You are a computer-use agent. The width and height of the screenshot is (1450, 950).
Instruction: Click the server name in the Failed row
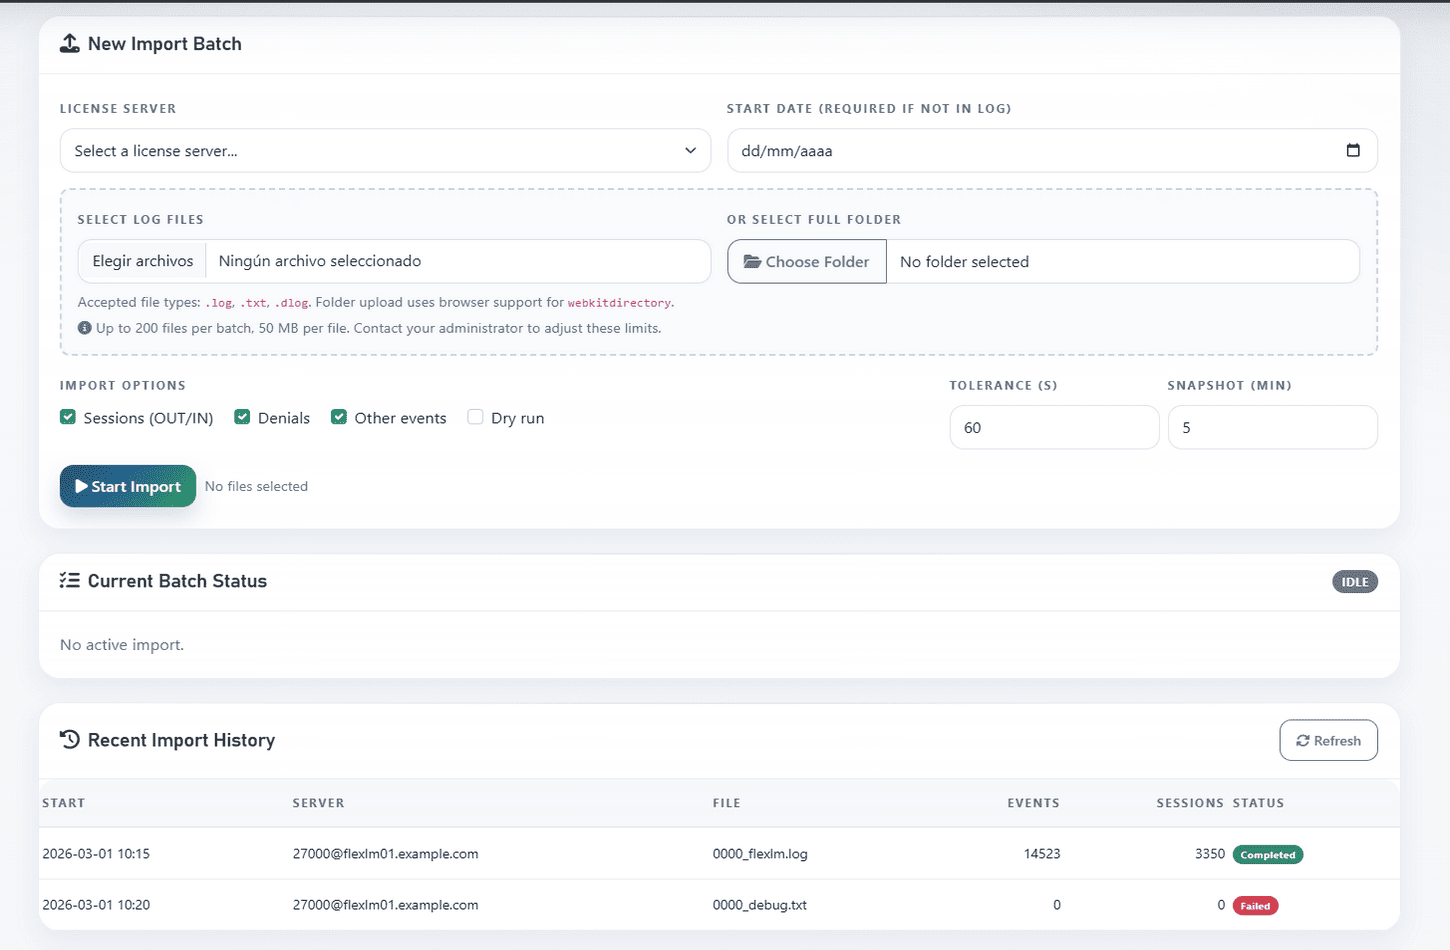coord(385,905)
